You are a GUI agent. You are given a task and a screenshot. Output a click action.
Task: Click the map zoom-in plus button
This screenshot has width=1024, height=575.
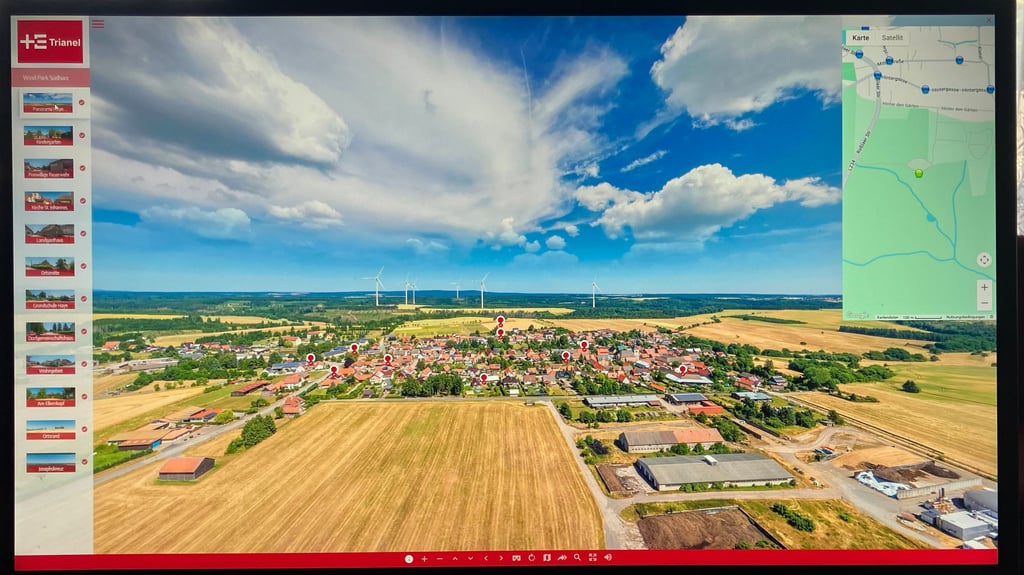[984, 288]
